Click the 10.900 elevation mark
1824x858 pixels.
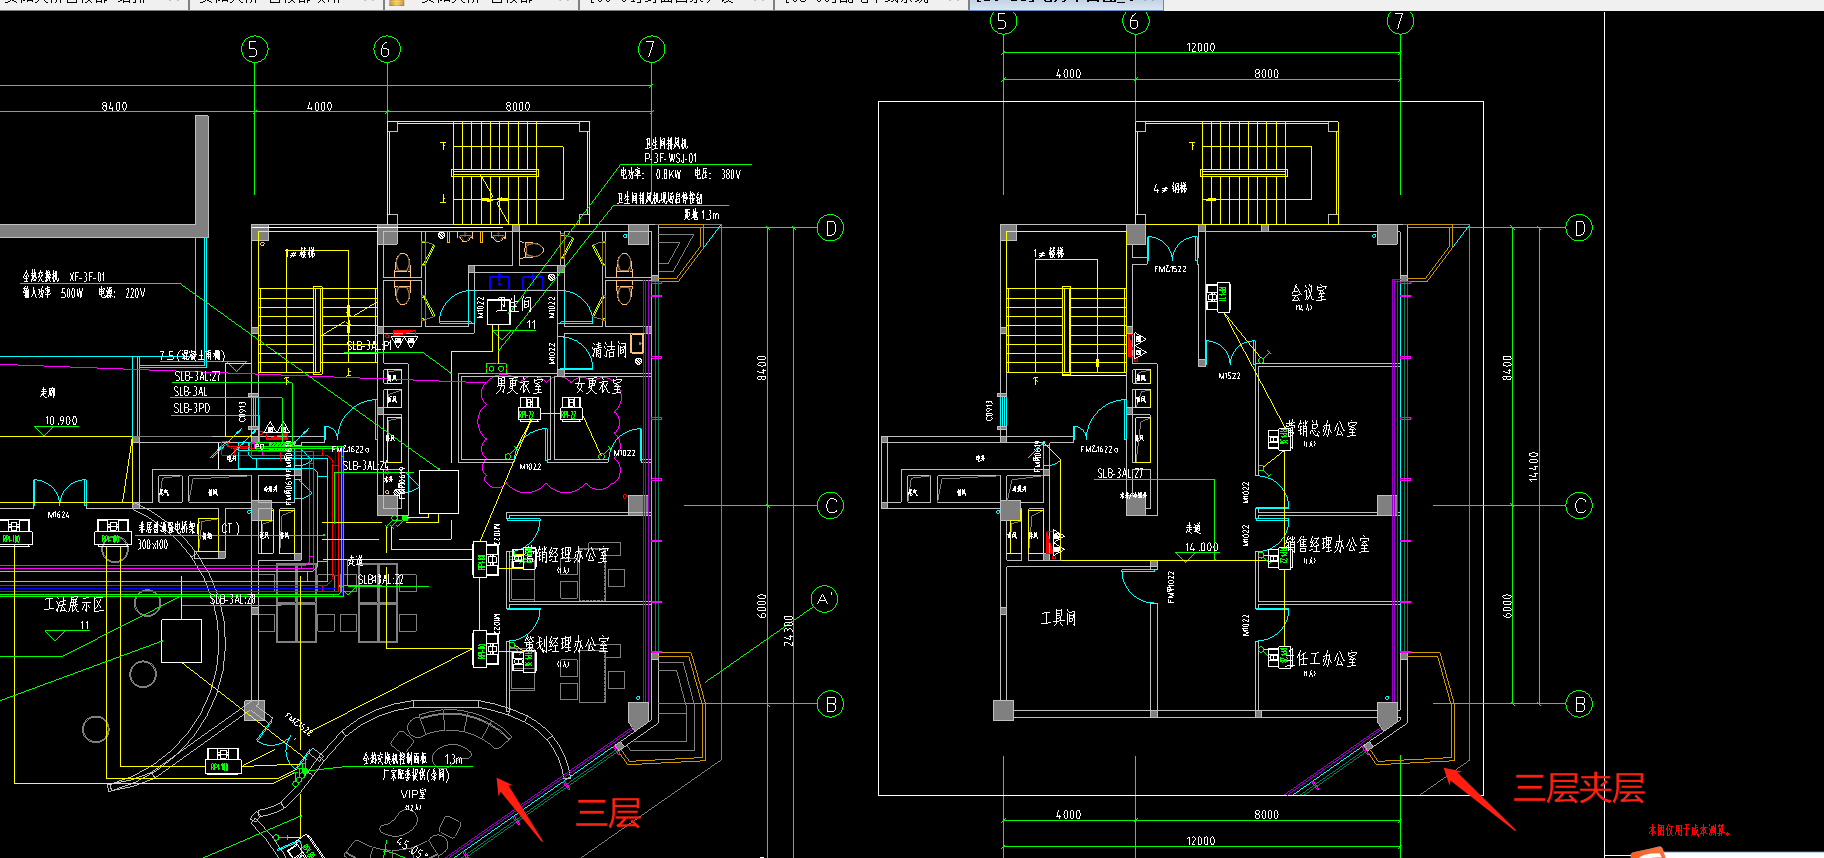(61, 421)
